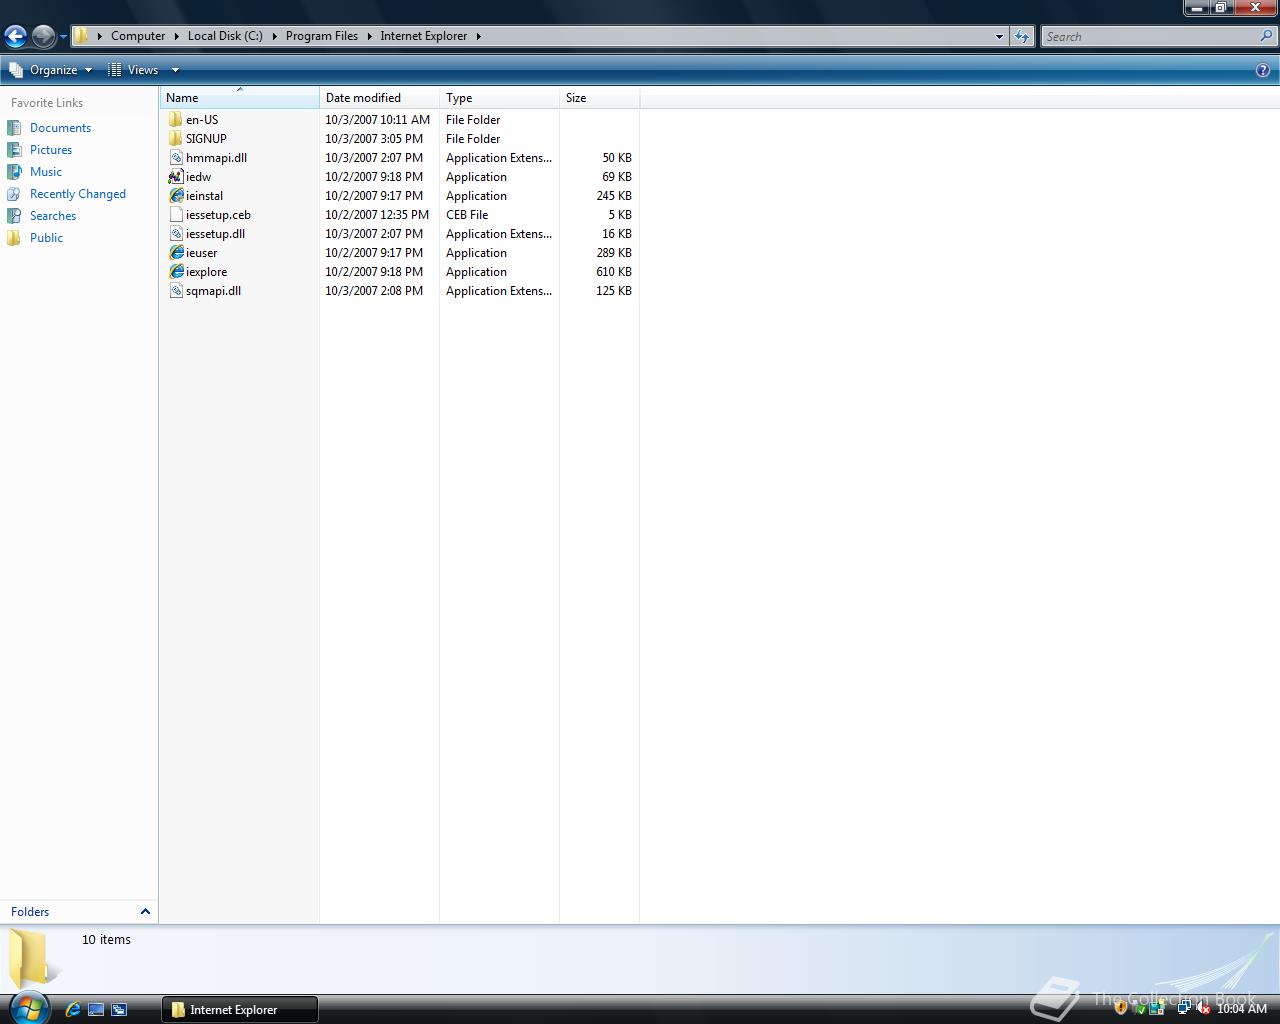
Task: Click Internet Explorer taskbar button
Action: point(240,1009)
